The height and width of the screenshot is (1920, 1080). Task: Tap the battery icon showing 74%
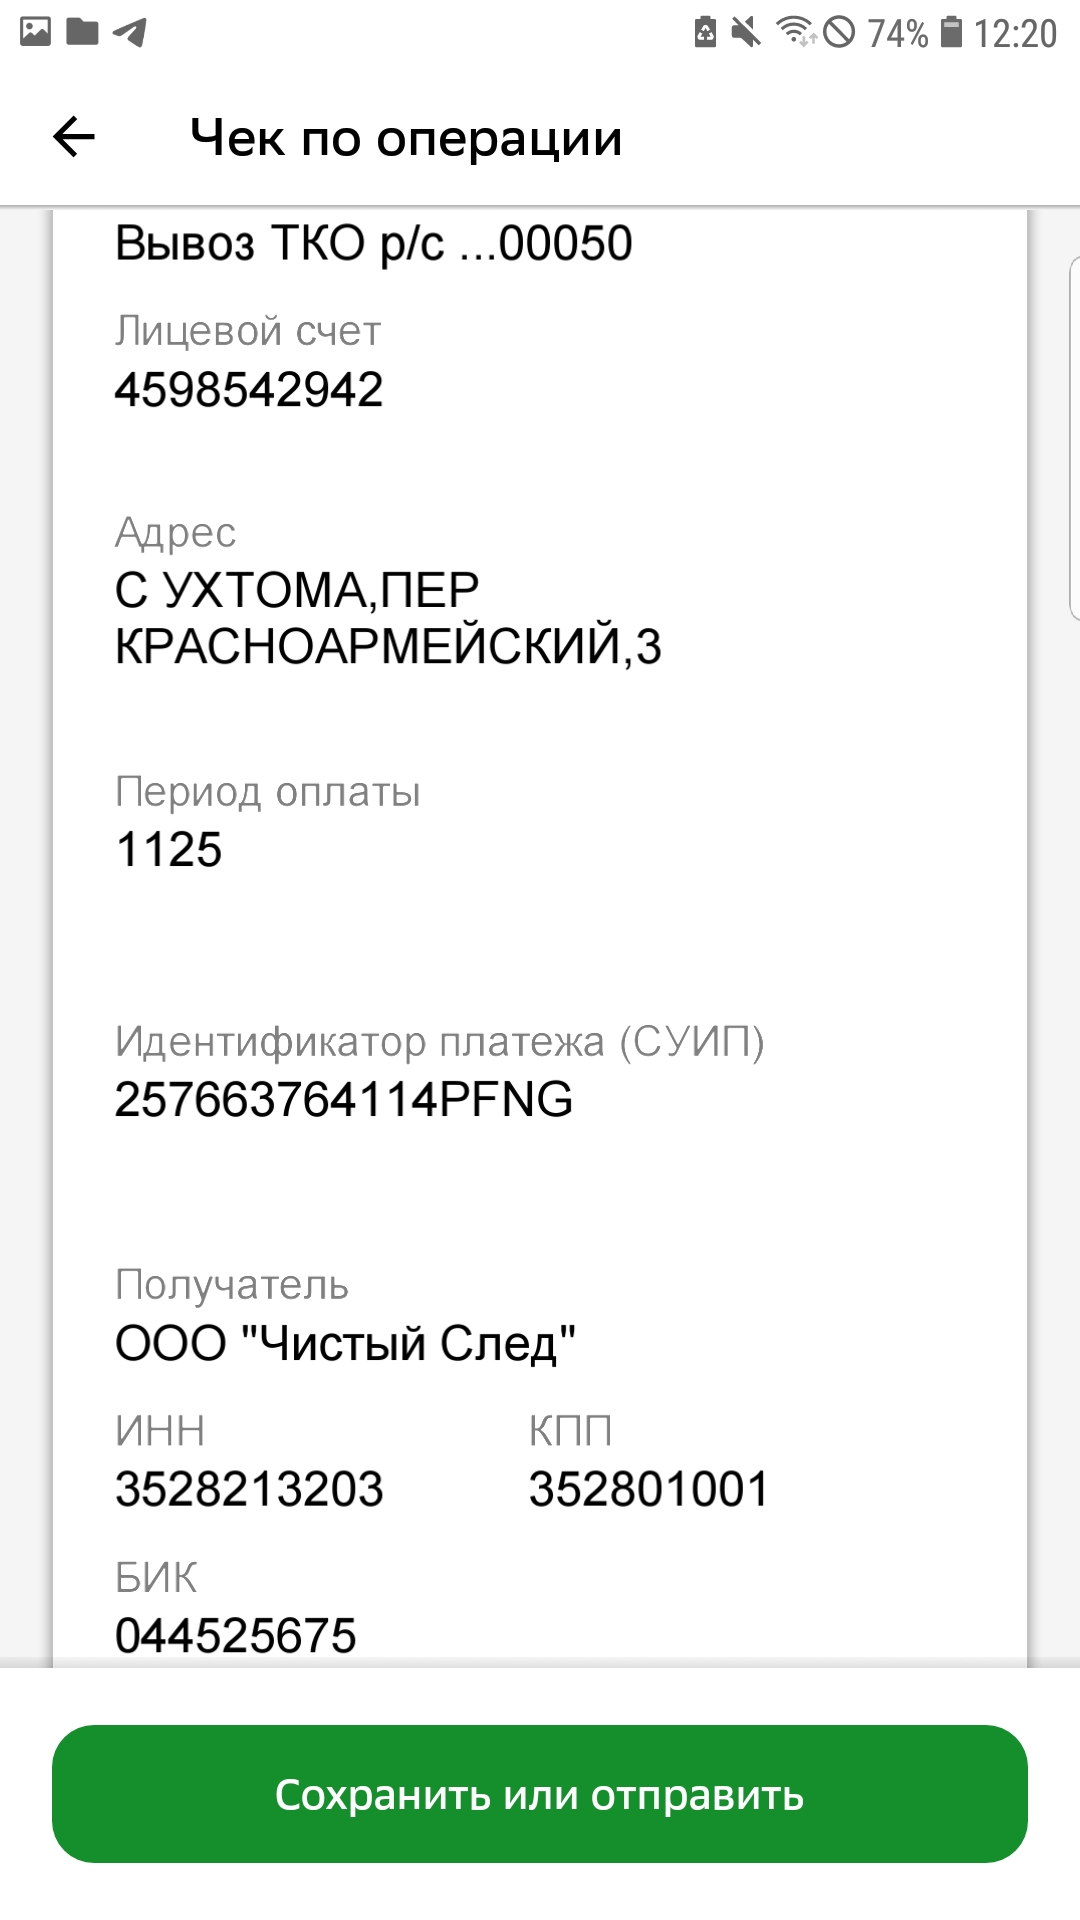[x=952, y=32]
